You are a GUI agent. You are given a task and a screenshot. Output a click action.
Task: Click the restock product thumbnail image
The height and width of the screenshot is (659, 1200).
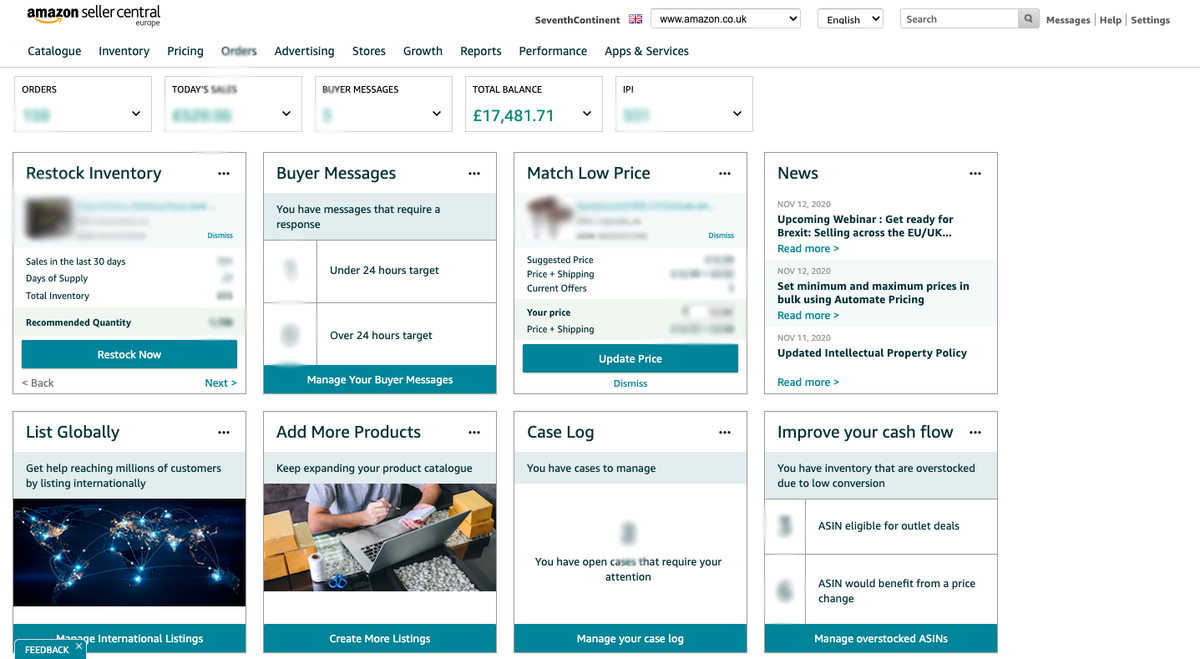49,220
